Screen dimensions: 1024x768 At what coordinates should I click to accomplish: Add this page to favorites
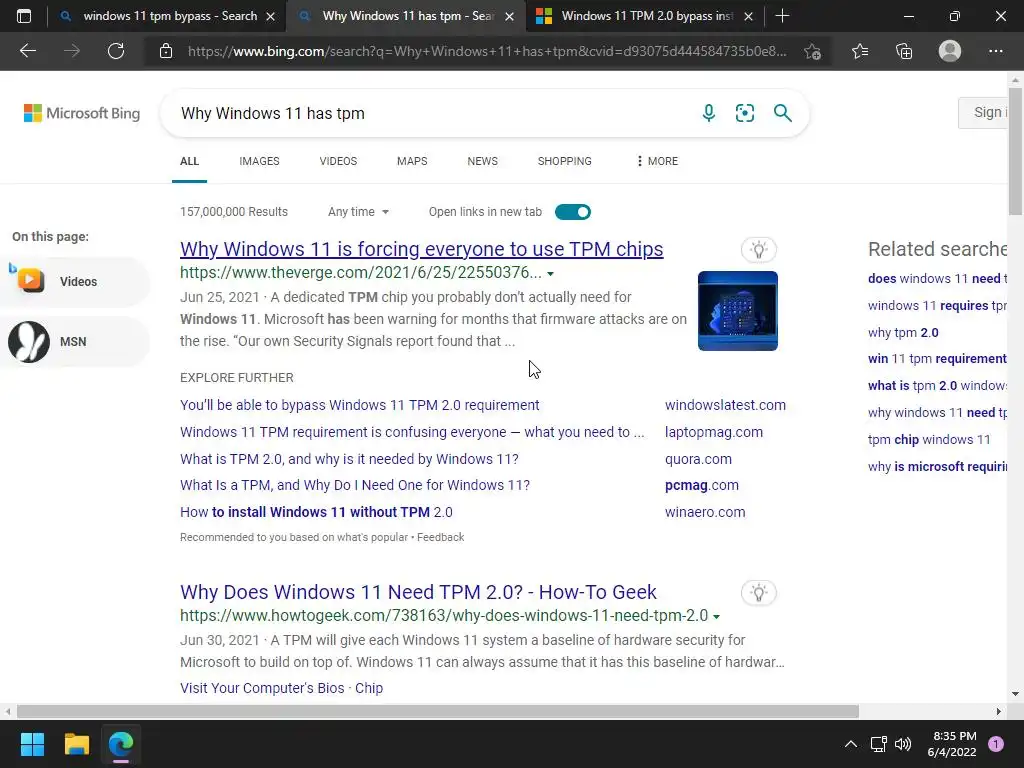tap(812, 51)
